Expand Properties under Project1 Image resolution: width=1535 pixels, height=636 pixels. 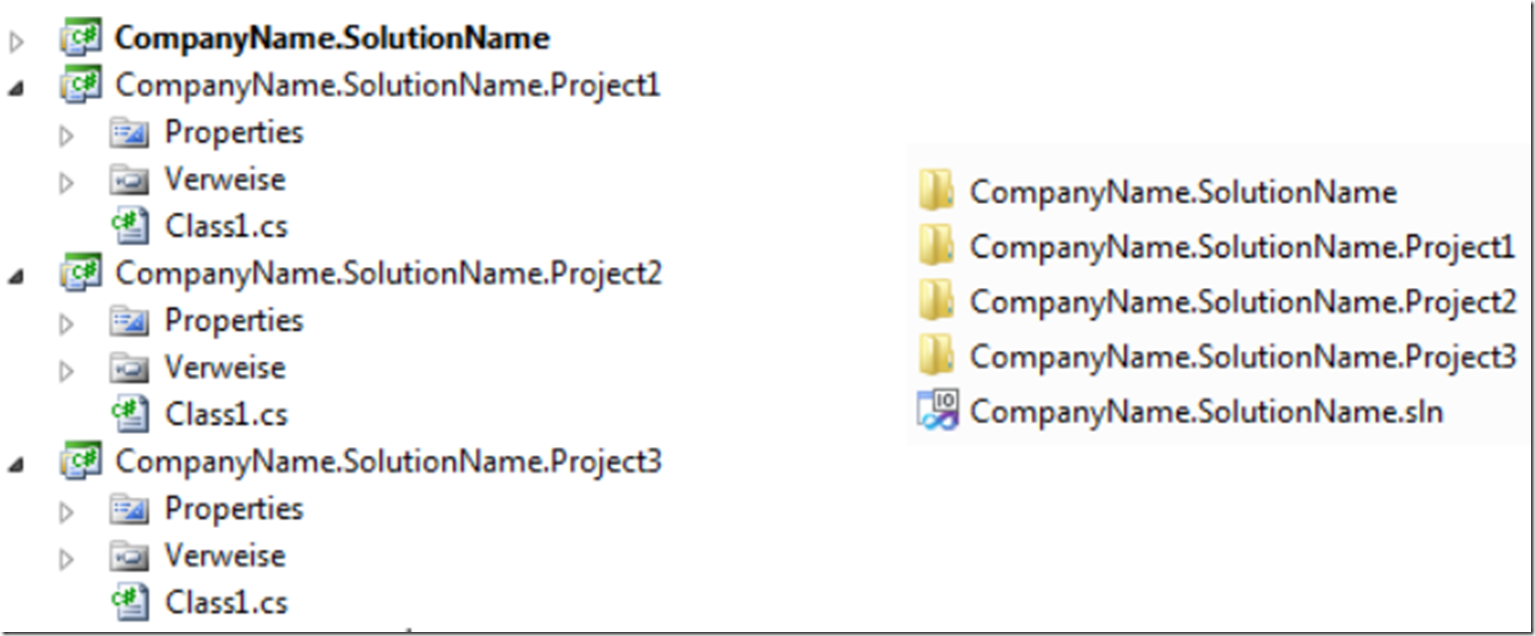66,135
